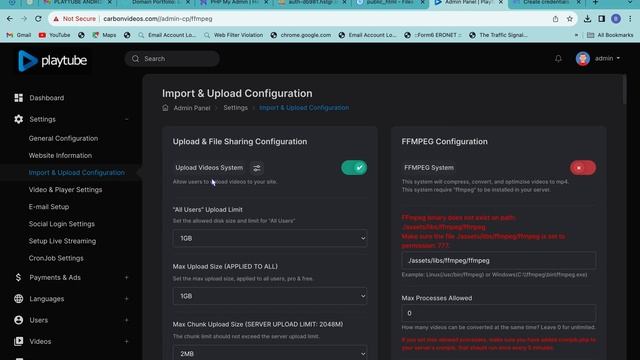This screenshot has height=360, width=640.
Task: Switch to the Domain Portfolio tab
Action: (x=156, y=3)
